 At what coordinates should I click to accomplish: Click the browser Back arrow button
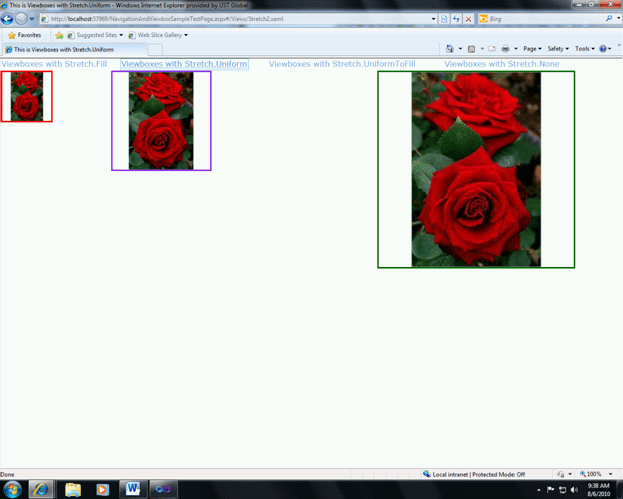click(x=7, y=19)
